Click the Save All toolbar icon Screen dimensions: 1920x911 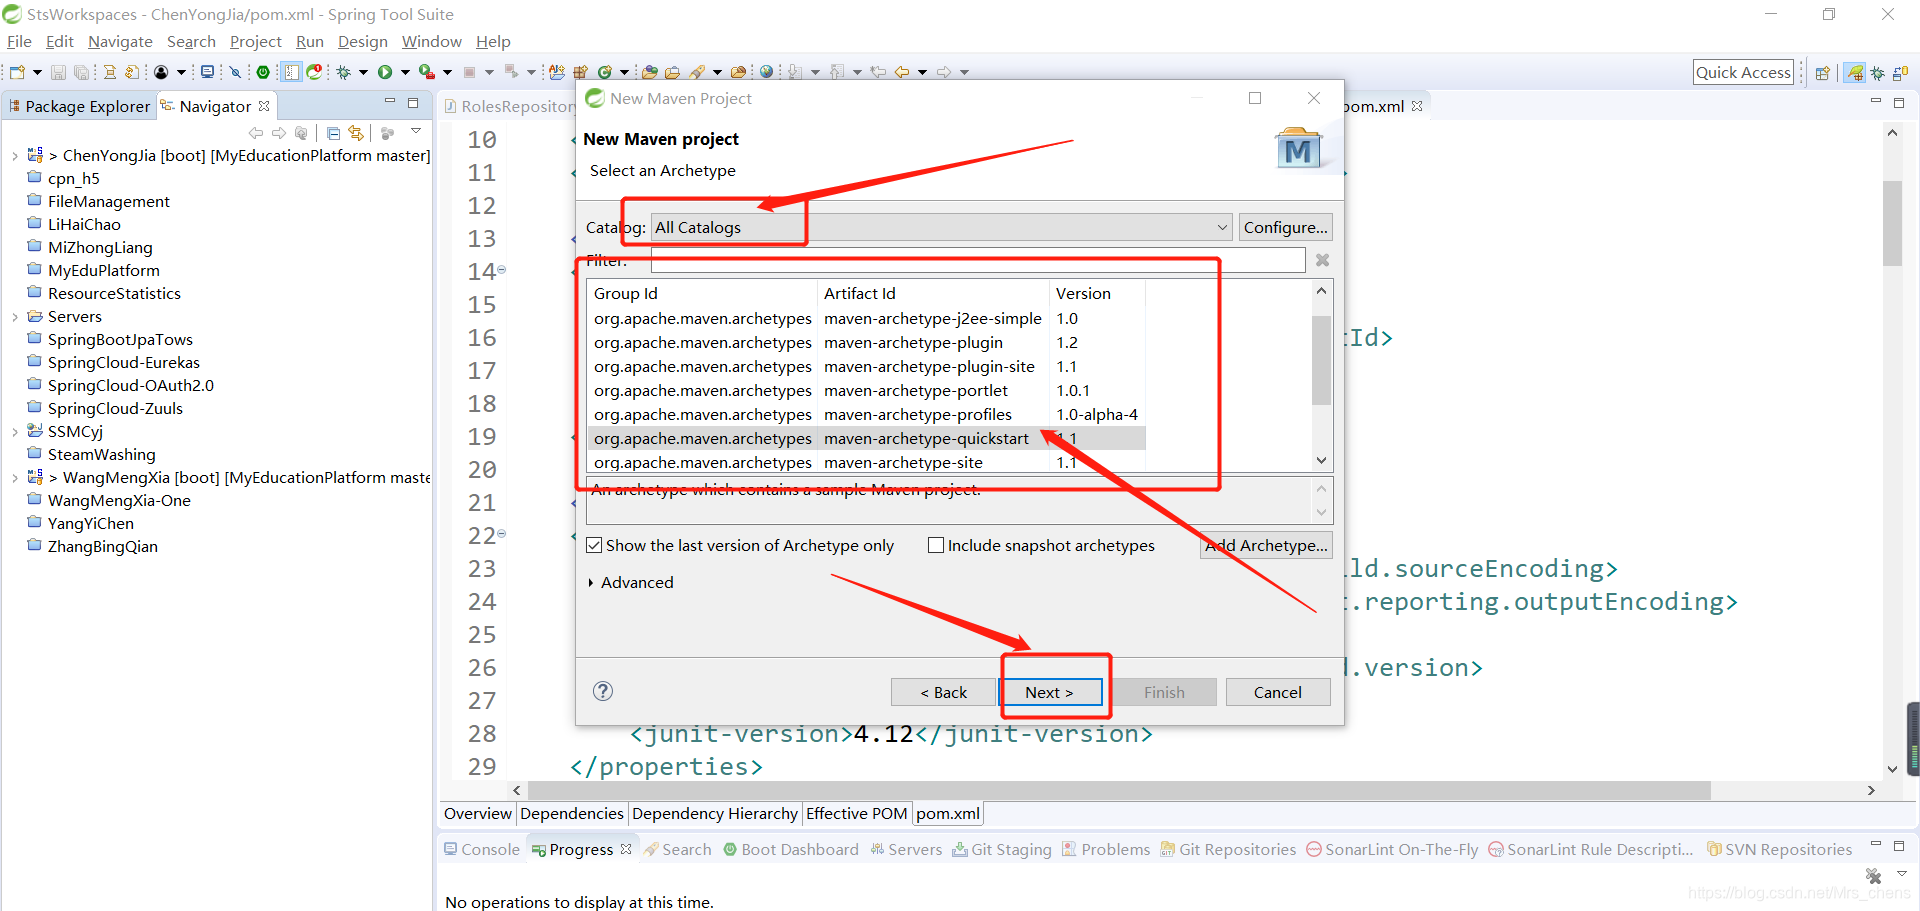(x=81, y=72)
